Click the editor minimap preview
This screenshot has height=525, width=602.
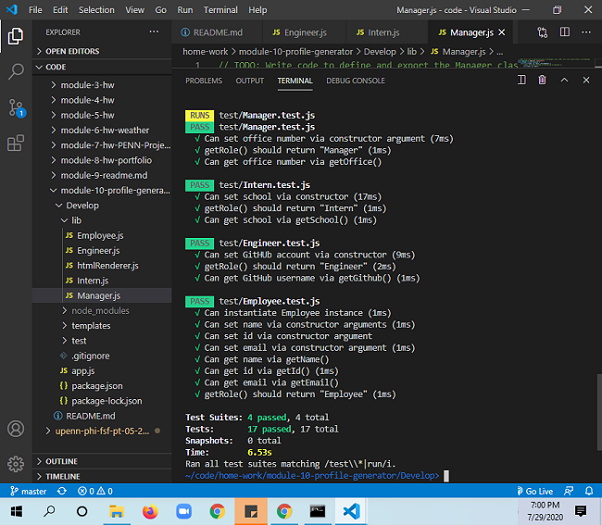556,63
